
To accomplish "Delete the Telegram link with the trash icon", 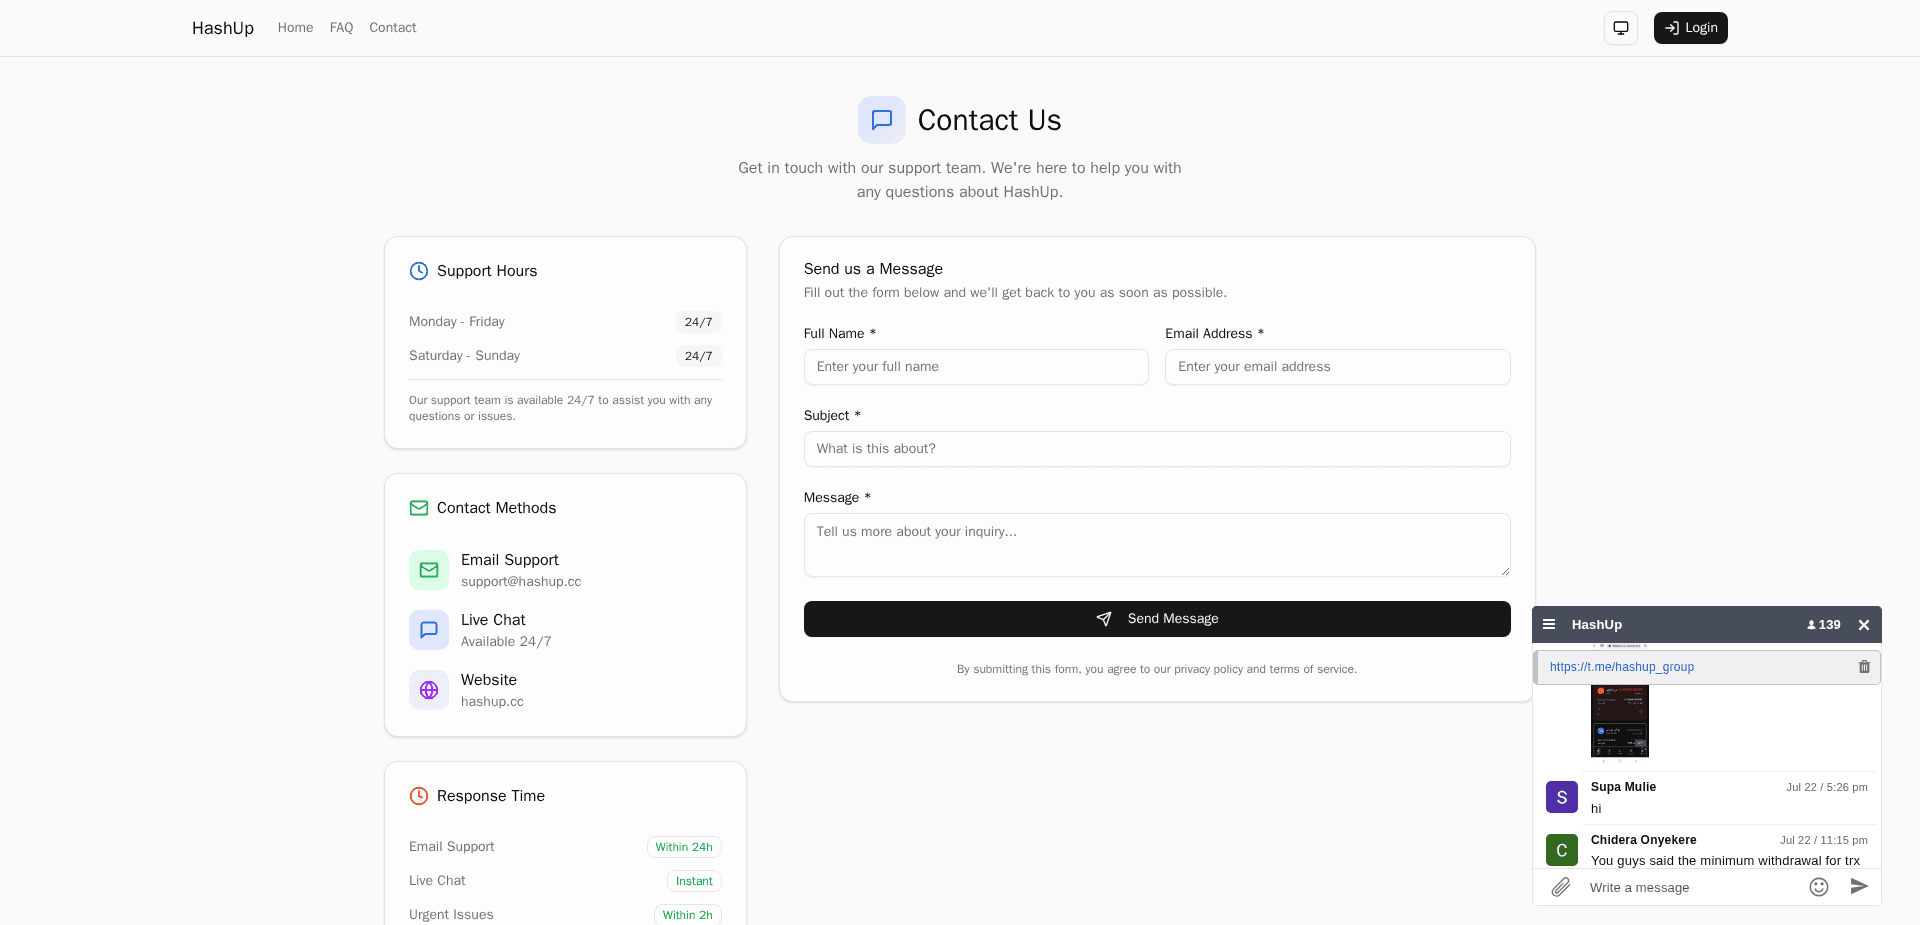I will click(x=1864, y=667).
